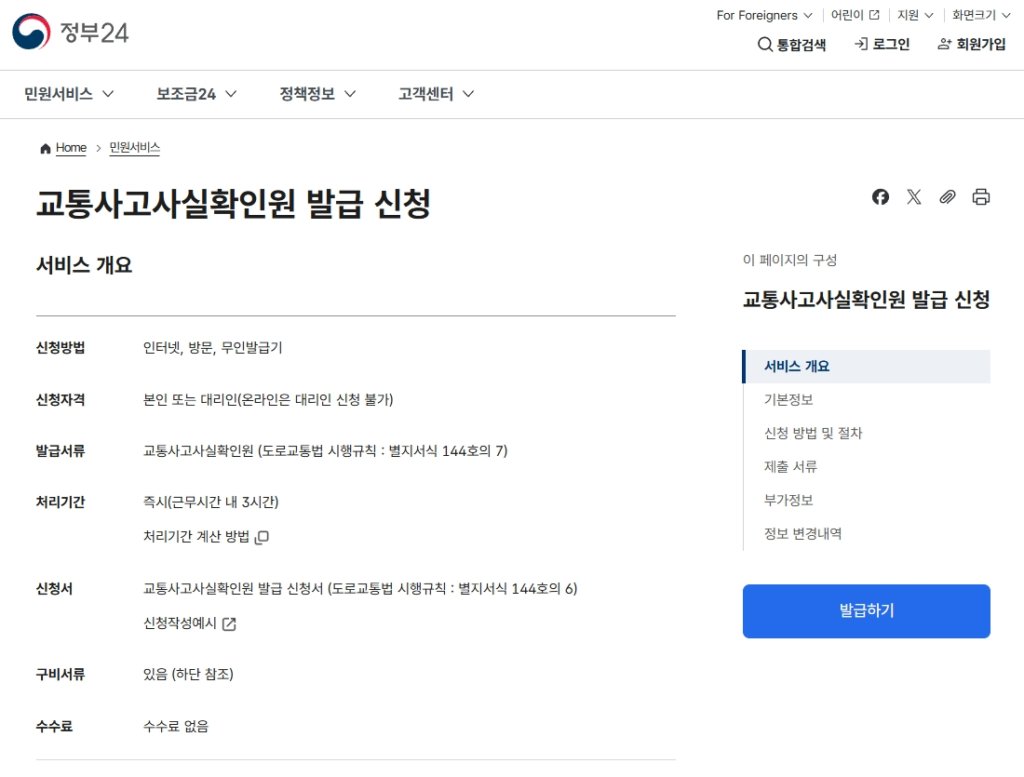The image size is (1024, 777).
Task: Click text 본인 또는 대리인(온라인은 대리인 신청 불가)
Action: tap(268, 400)
